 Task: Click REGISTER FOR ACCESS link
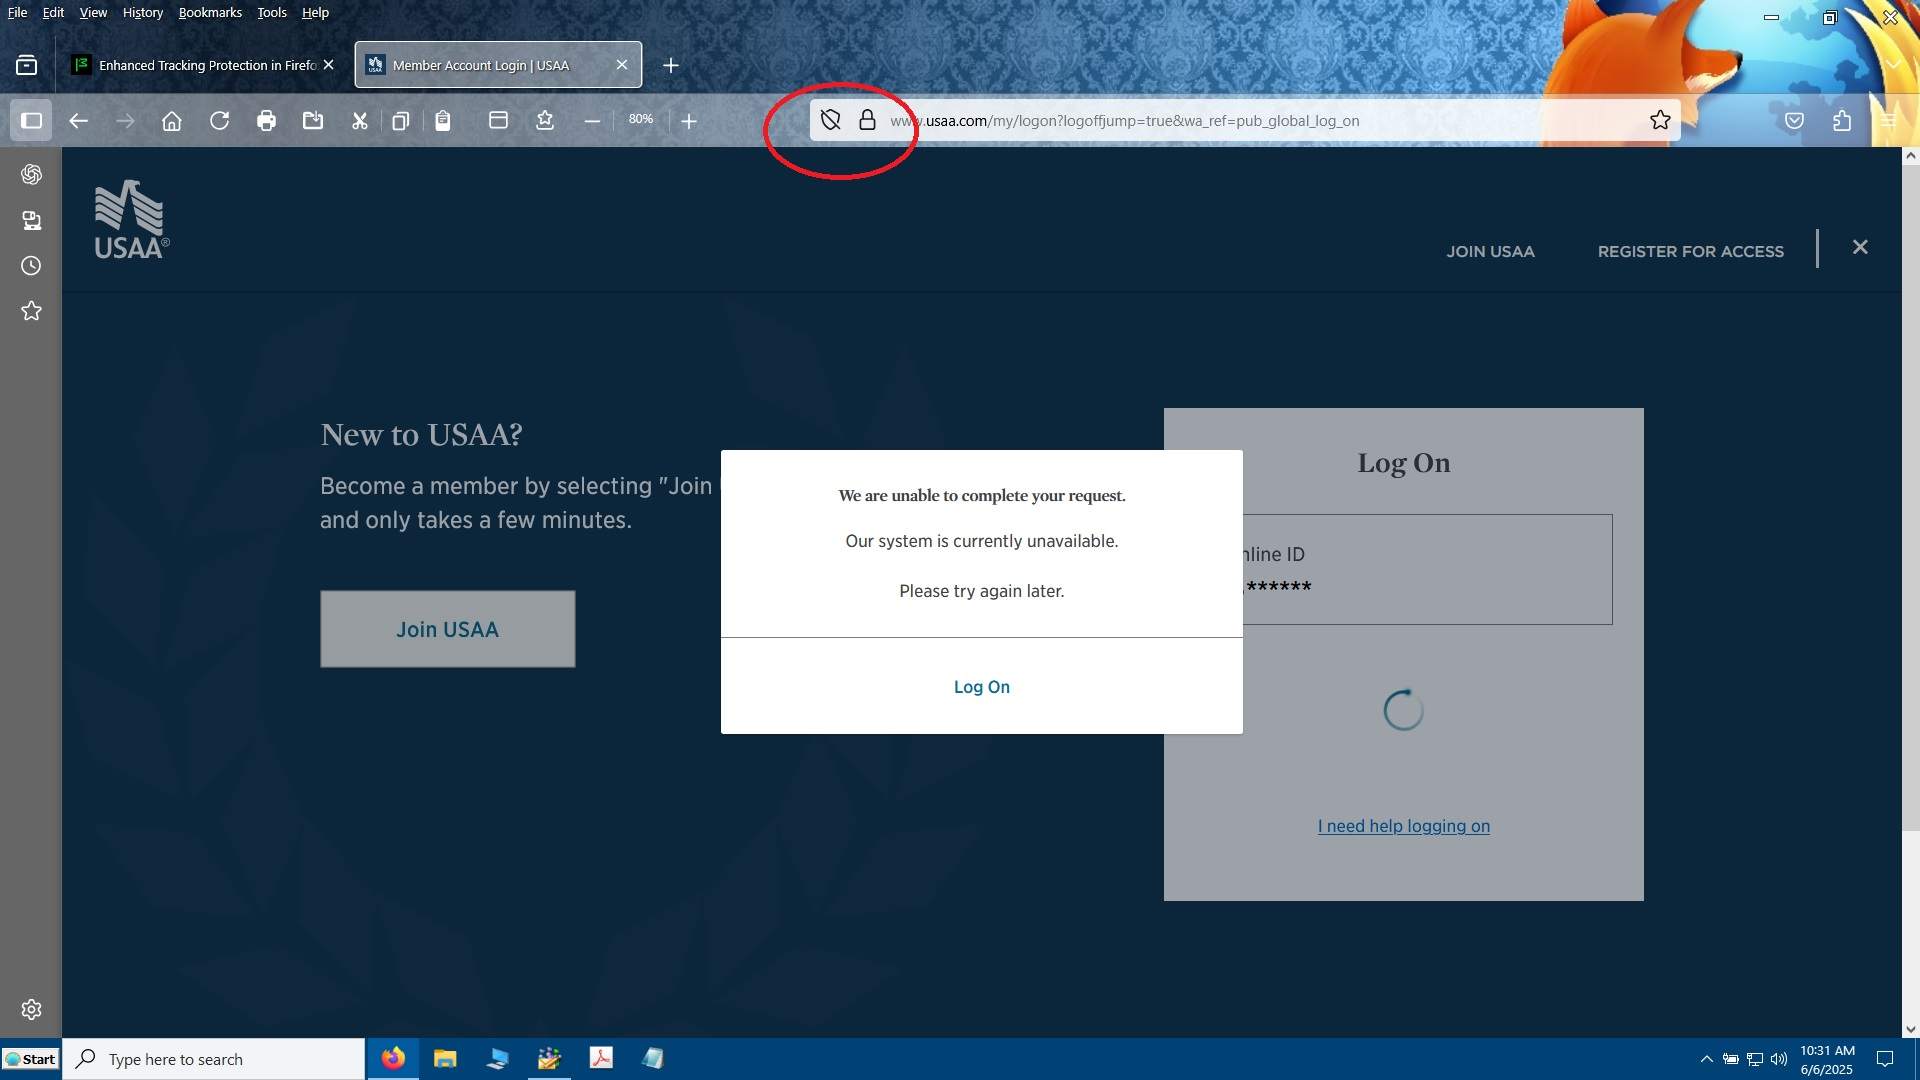[x=1690, y=252]
